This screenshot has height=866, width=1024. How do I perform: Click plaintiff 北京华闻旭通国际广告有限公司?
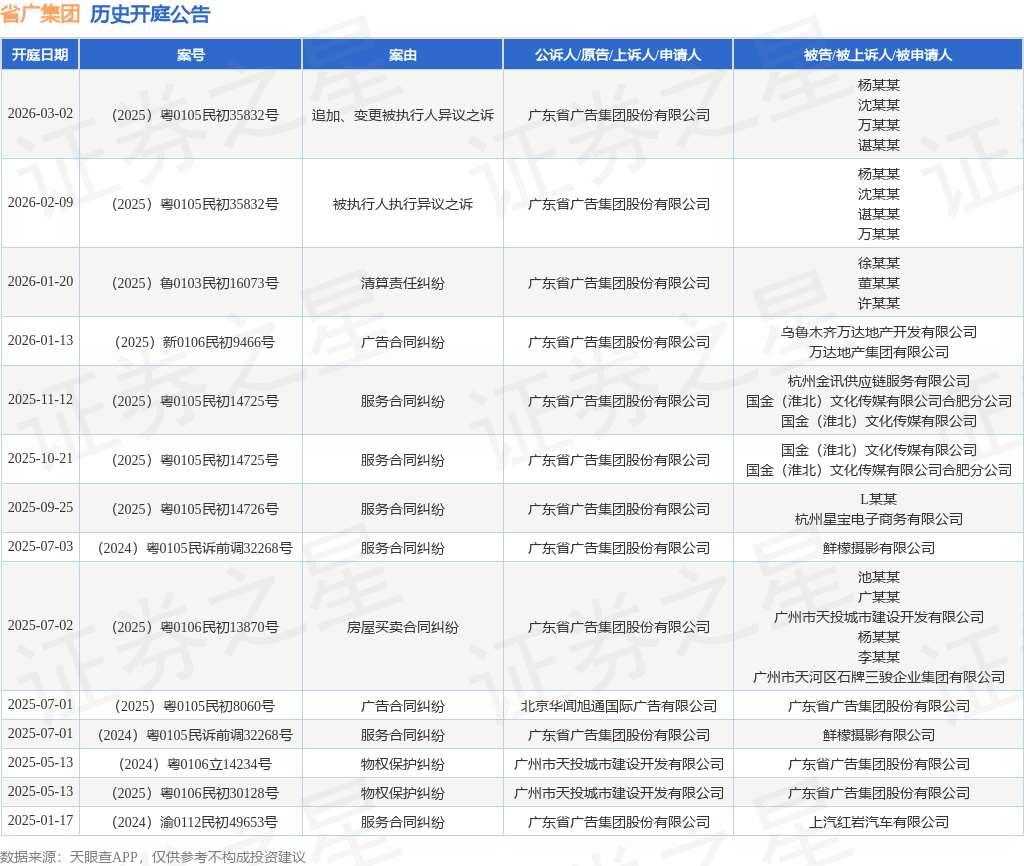pyautogui.click(x=618, y=707)
